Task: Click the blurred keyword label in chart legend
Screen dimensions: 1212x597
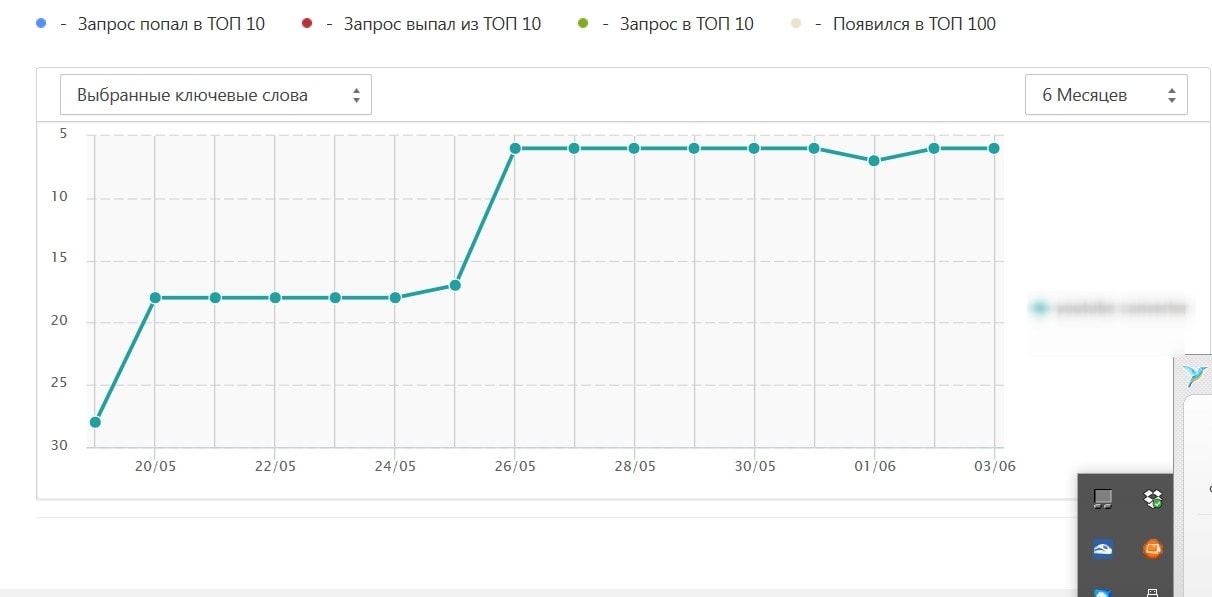Action: coord(1119,308)
